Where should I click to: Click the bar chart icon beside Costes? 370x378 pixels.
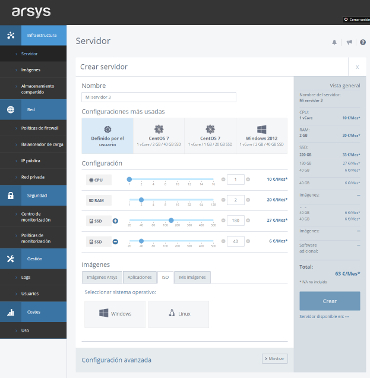(x=11, y=312)
